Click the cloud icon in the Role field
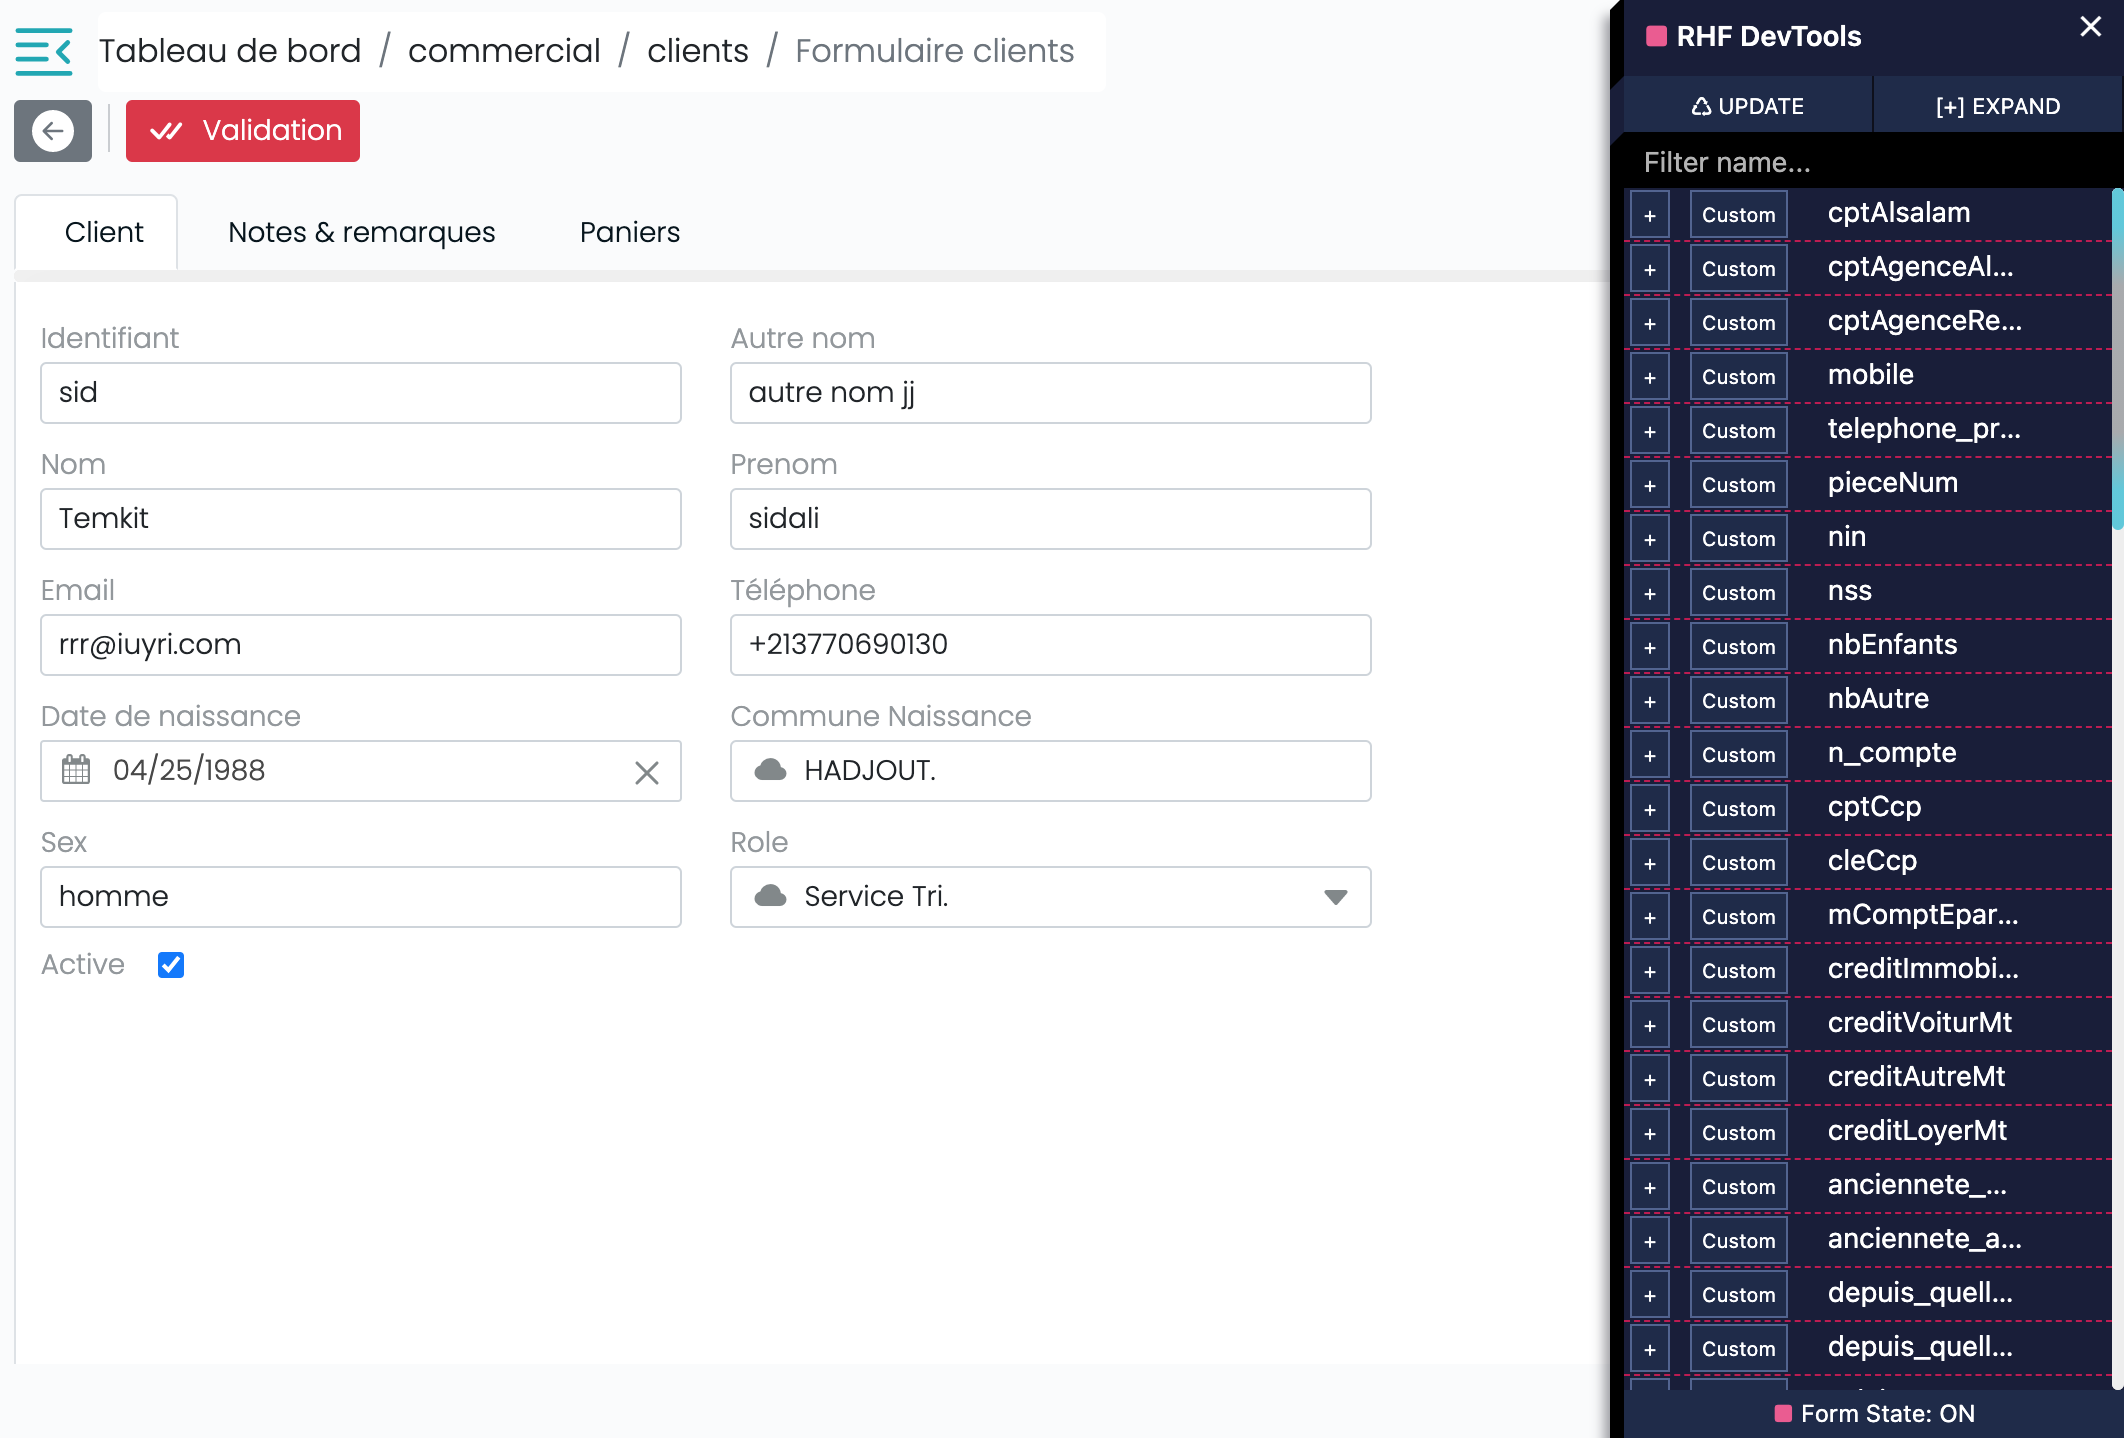 [x=770, y=896]
